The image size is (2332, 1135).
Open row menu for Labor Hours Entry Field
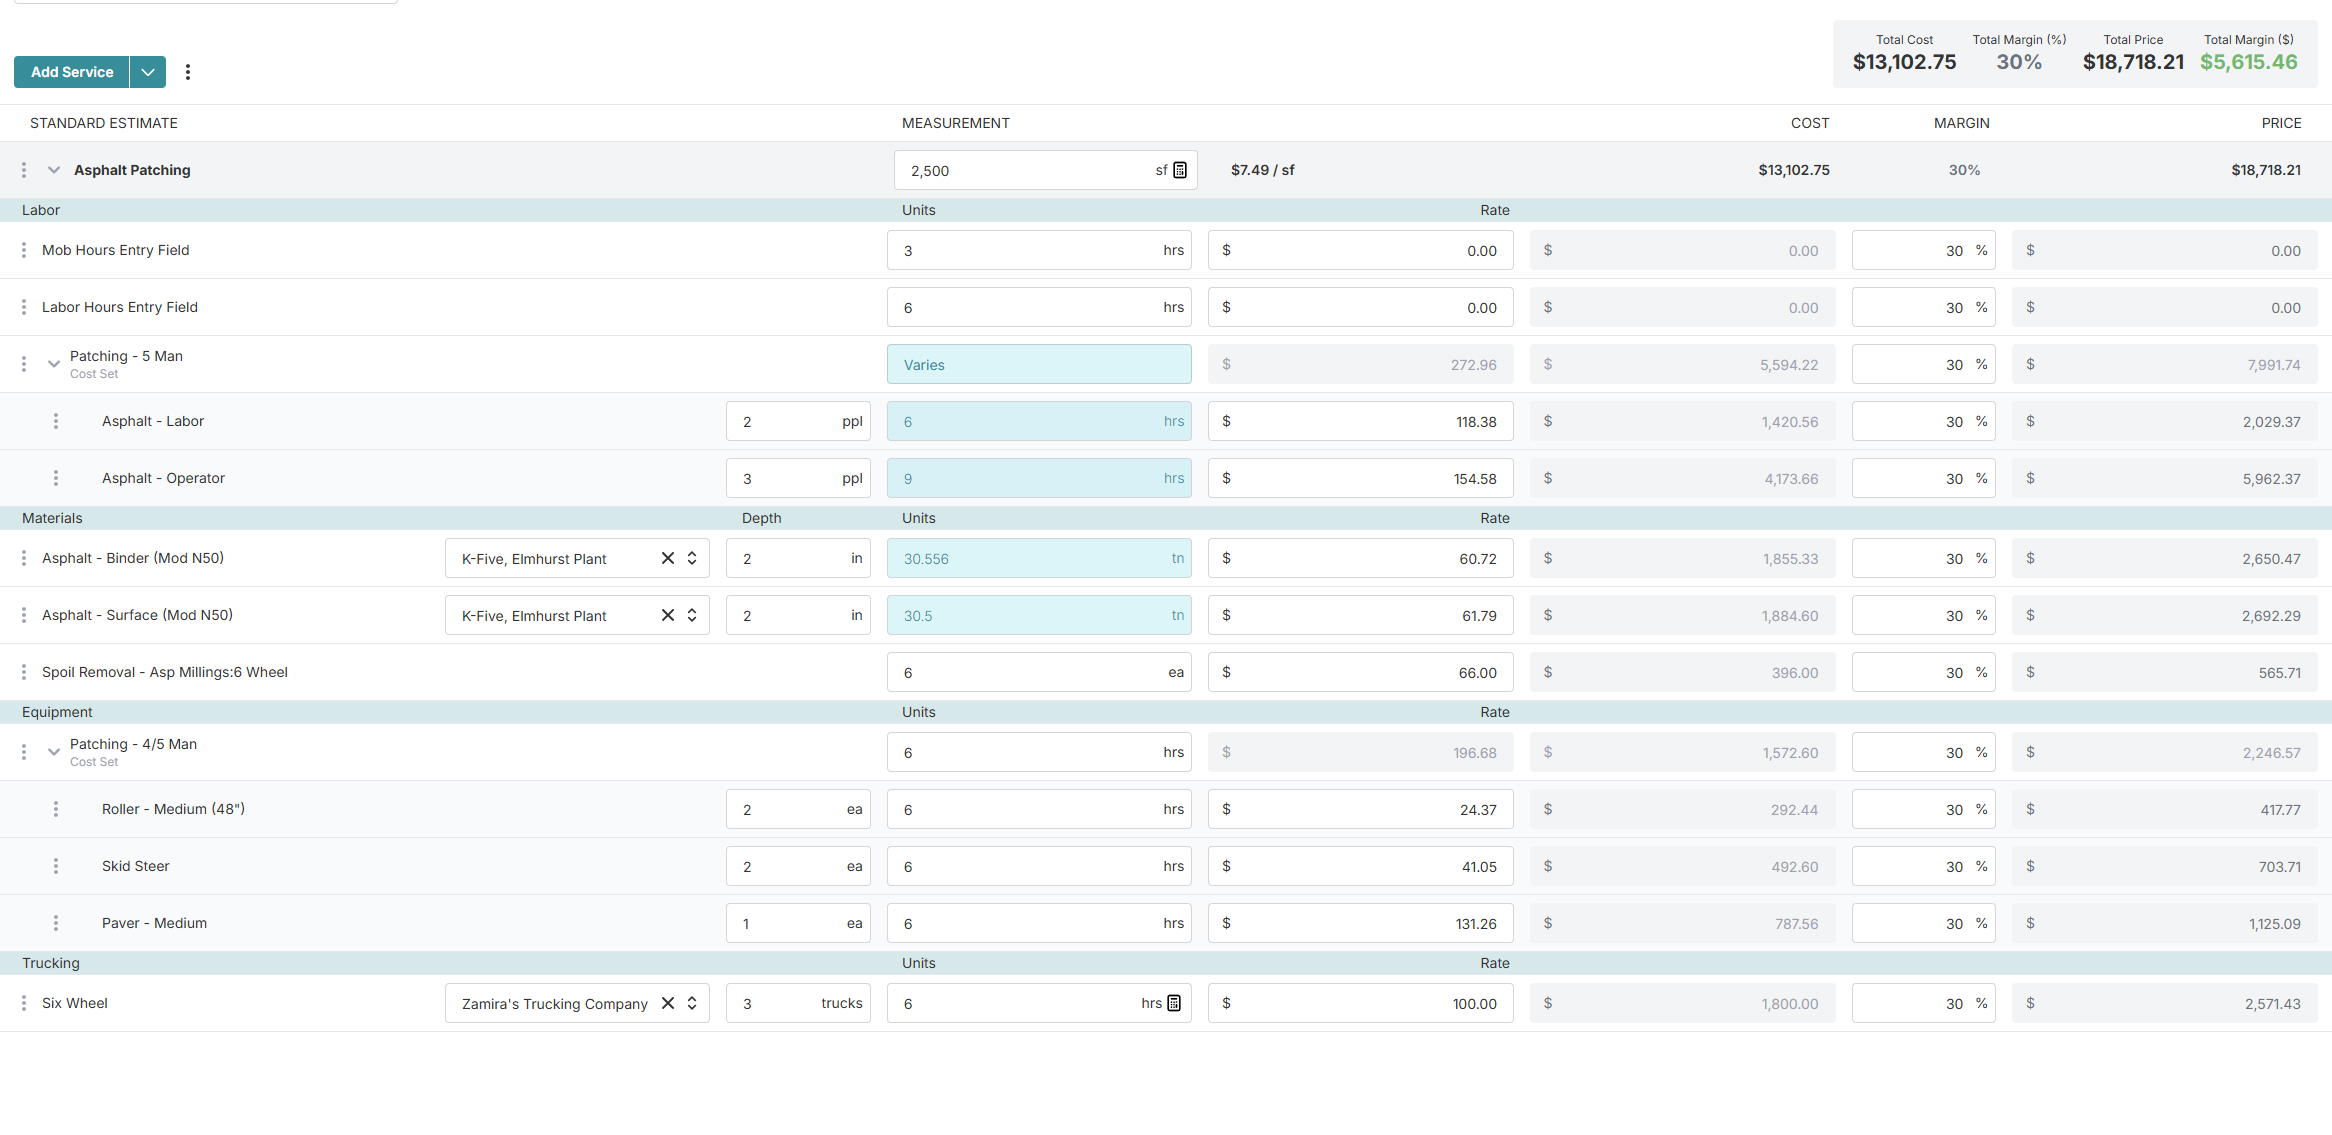coord(24,307)
